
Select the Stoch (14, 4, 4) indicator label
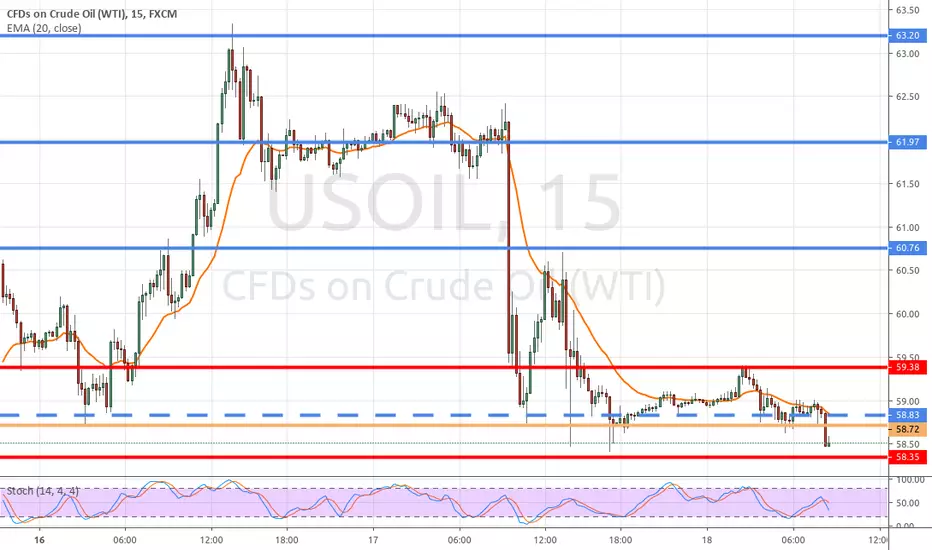pyautogui.click(x=43, y=491)
